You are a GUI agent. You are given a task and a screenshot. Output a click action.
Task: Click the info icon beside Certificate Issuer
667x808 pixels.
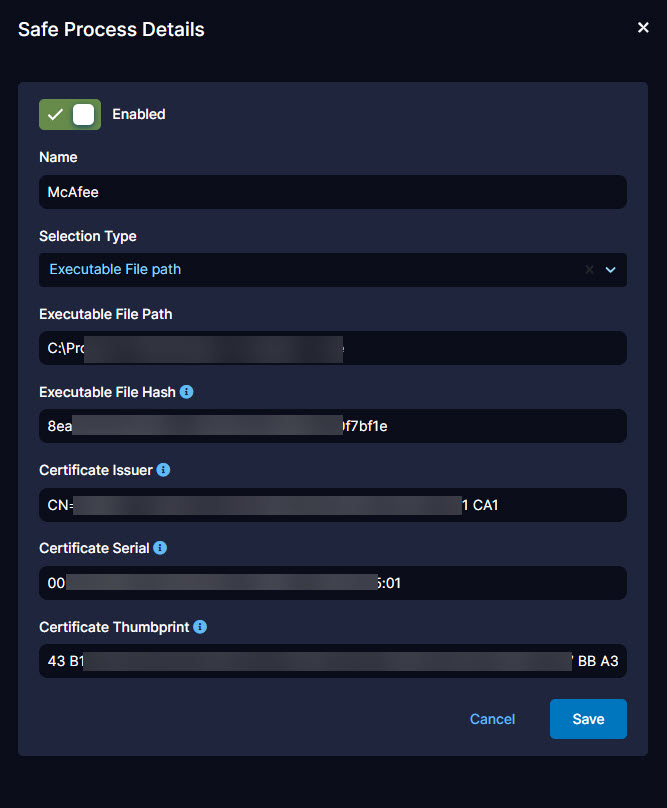point(163,470)
